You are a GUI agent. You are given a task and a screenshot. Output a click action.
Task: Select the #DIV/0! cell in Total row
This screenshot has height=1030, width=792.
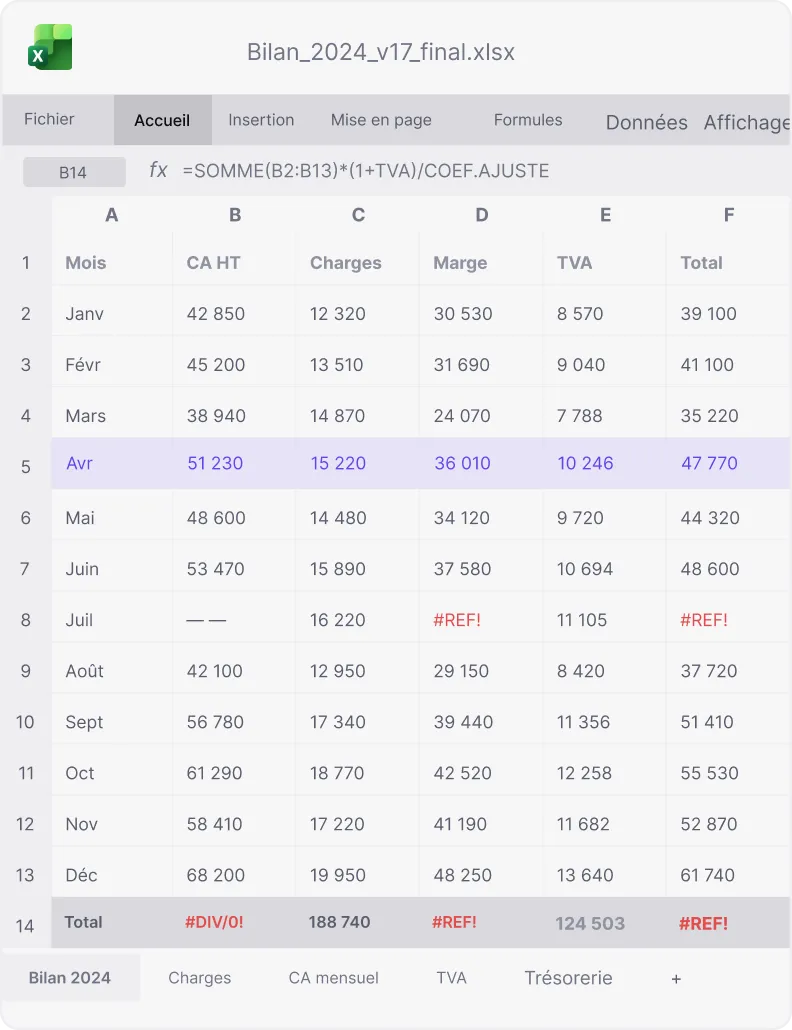coord(214,922)
